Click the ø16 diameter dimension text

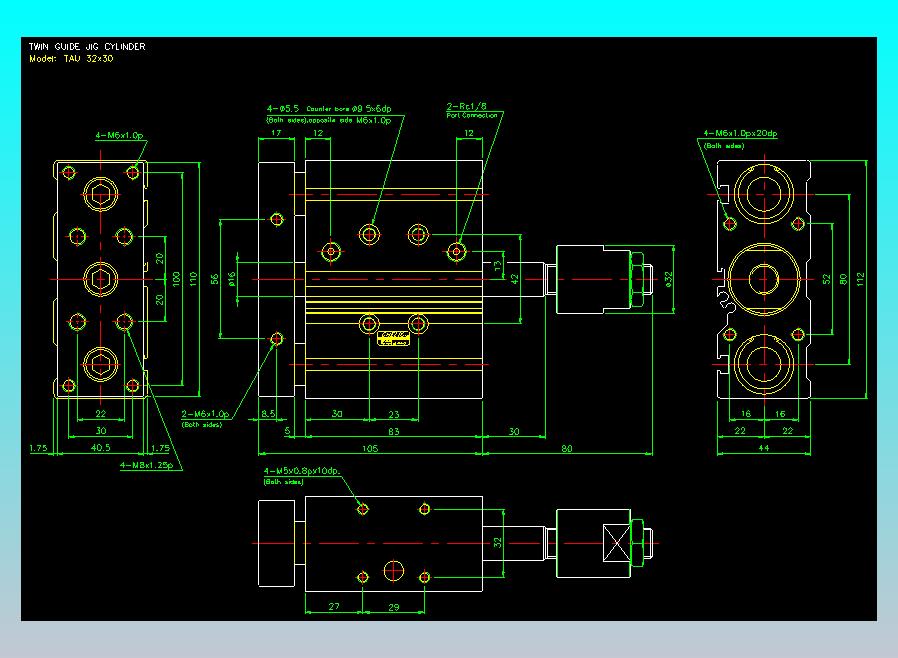point(232,279)
